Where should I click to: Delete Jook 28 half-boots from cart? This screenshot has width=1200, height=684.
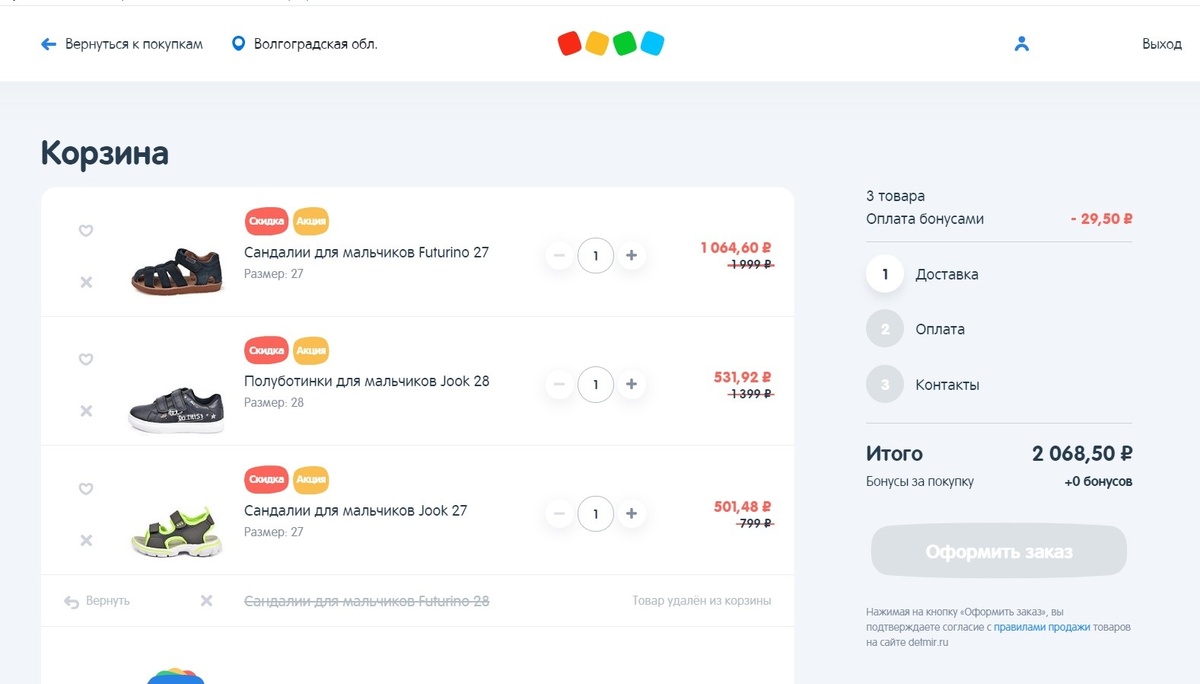86,411
